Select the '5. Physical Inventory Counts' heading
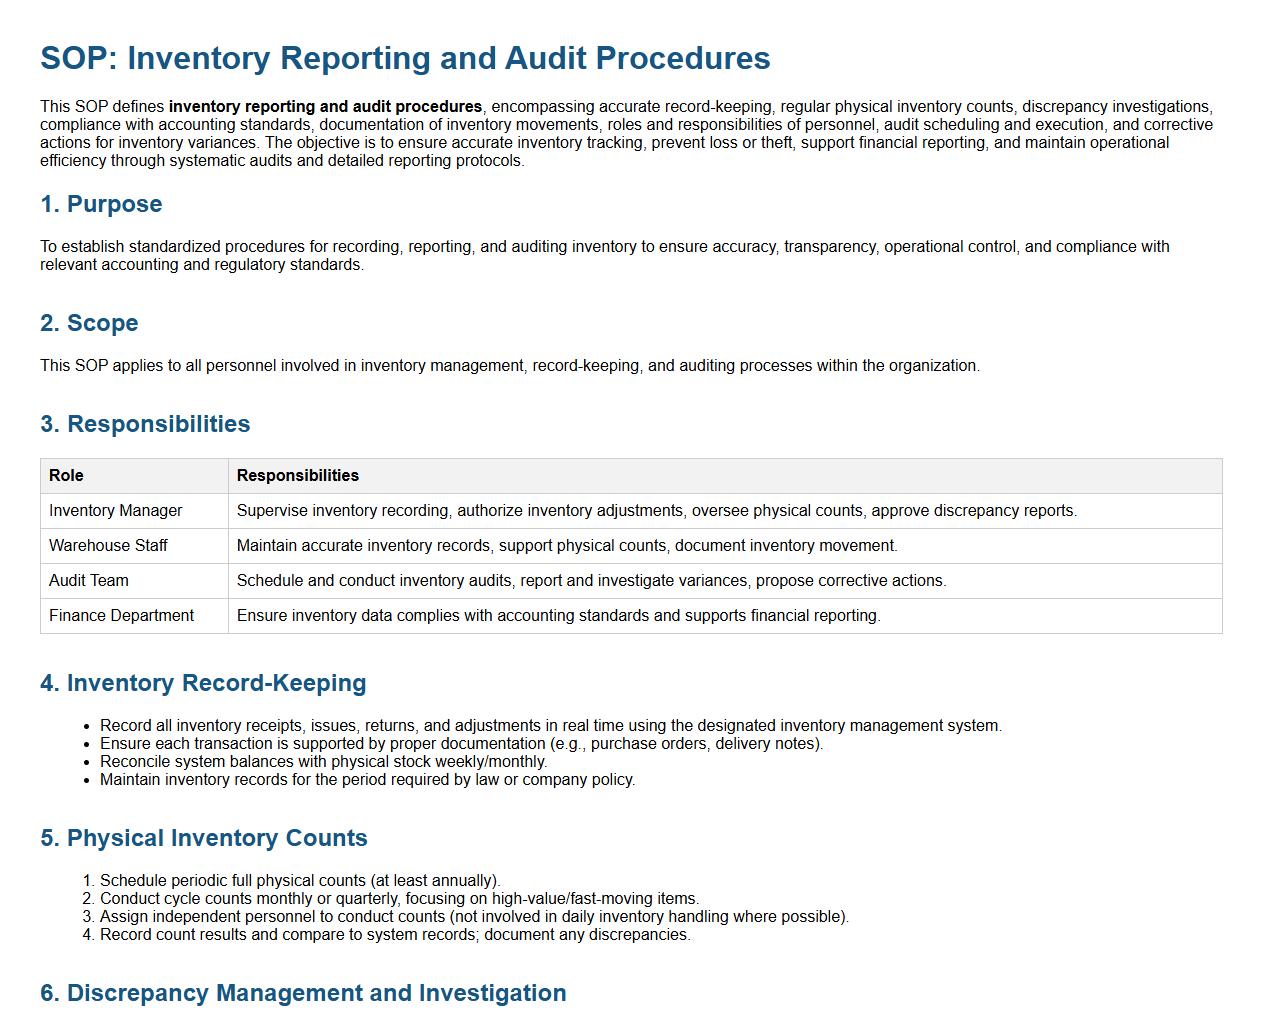Screen dimensions: 1263x1009 point(204,838)
